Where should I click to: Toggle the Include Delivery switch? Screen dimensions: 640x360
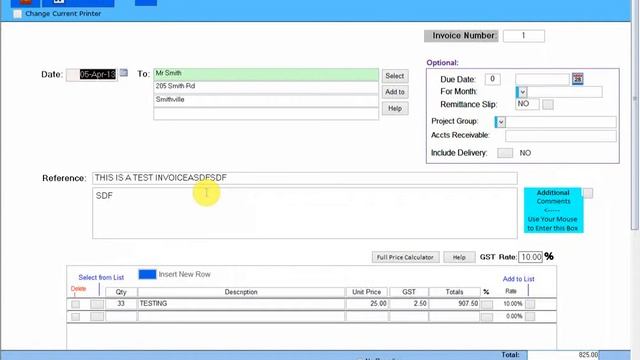click(x=505, y=153)
